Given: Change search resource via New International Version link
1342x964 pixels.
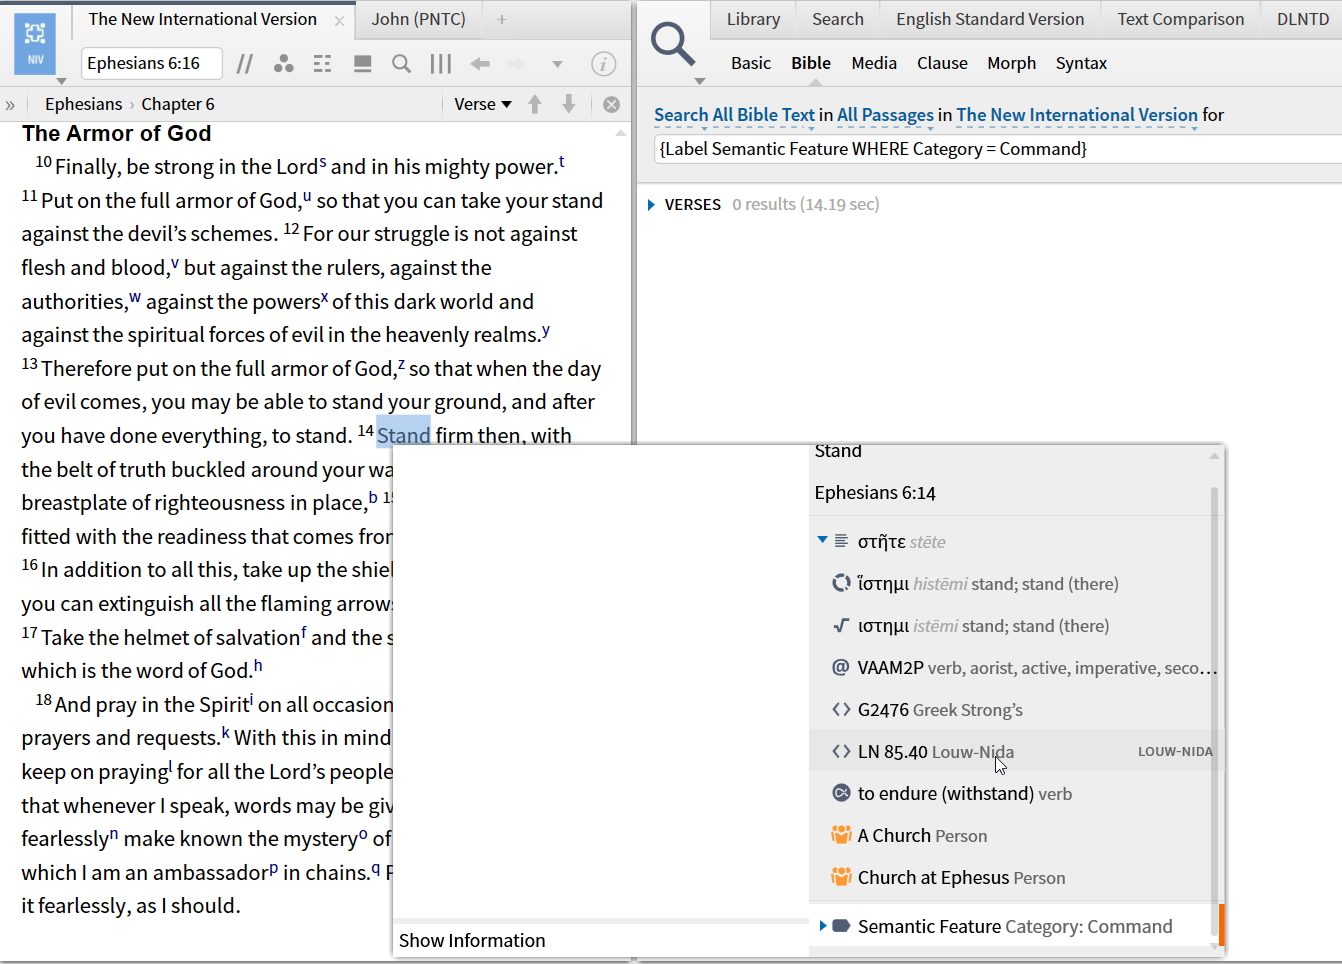Looking at the screenshot, I should 1077,115.
